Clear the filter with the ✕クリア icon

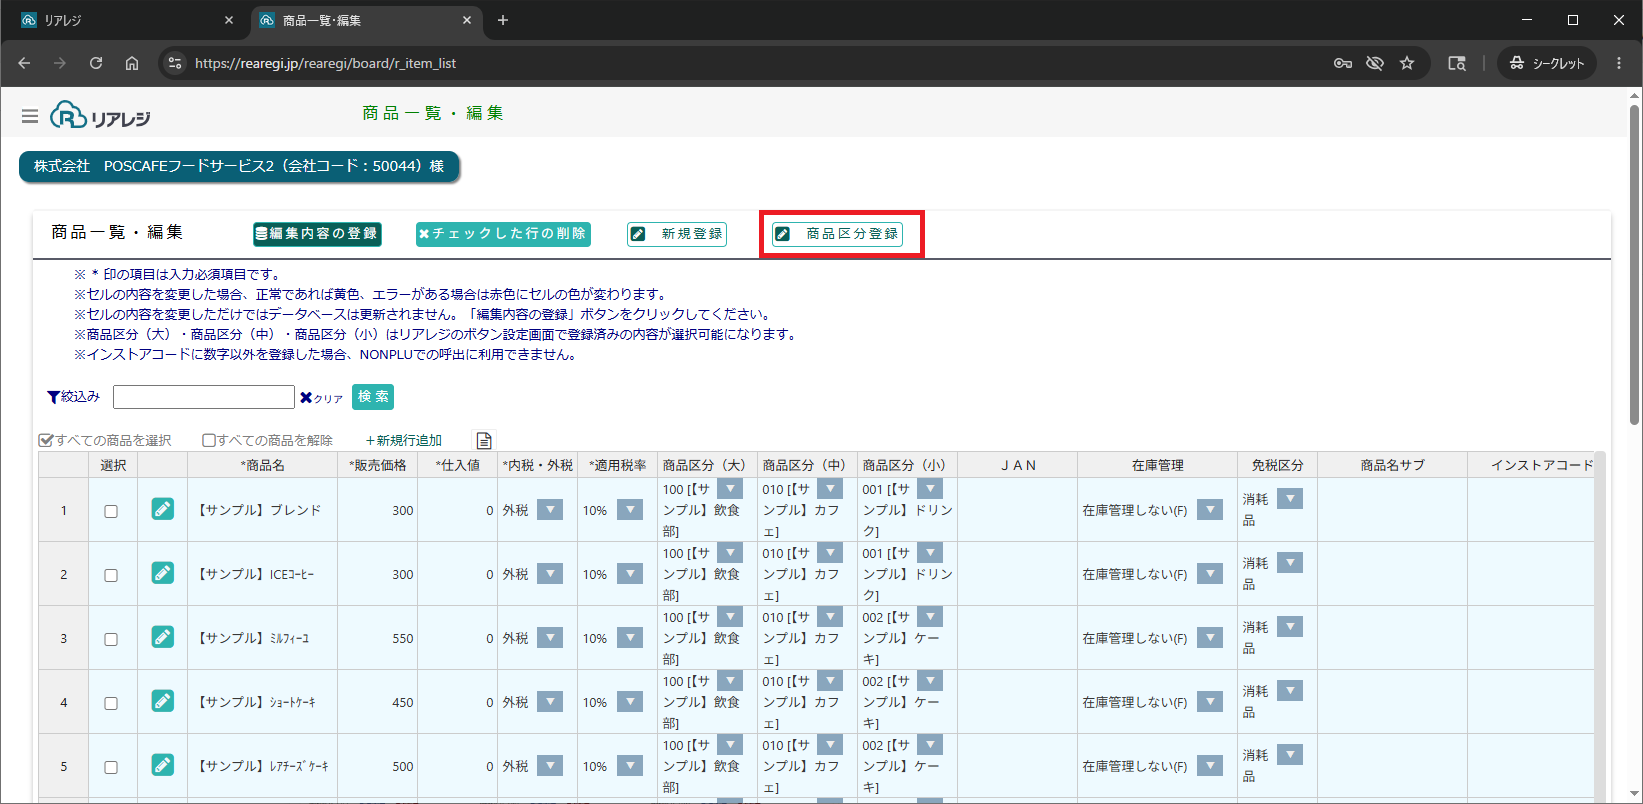coord(321,398)
